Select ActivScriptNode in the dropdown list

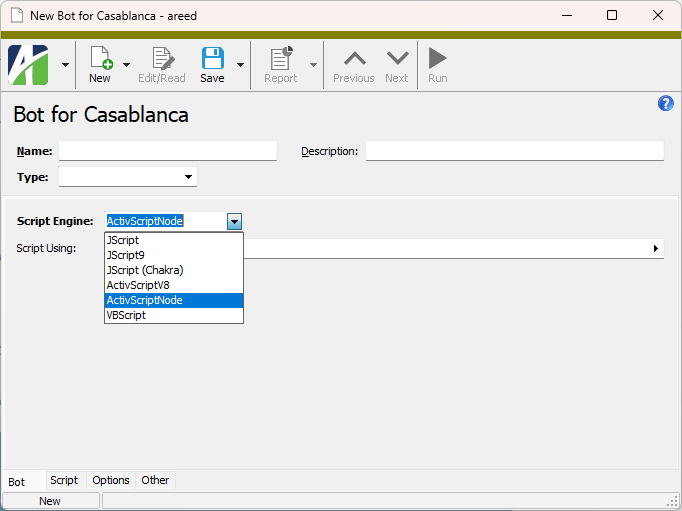174,300
